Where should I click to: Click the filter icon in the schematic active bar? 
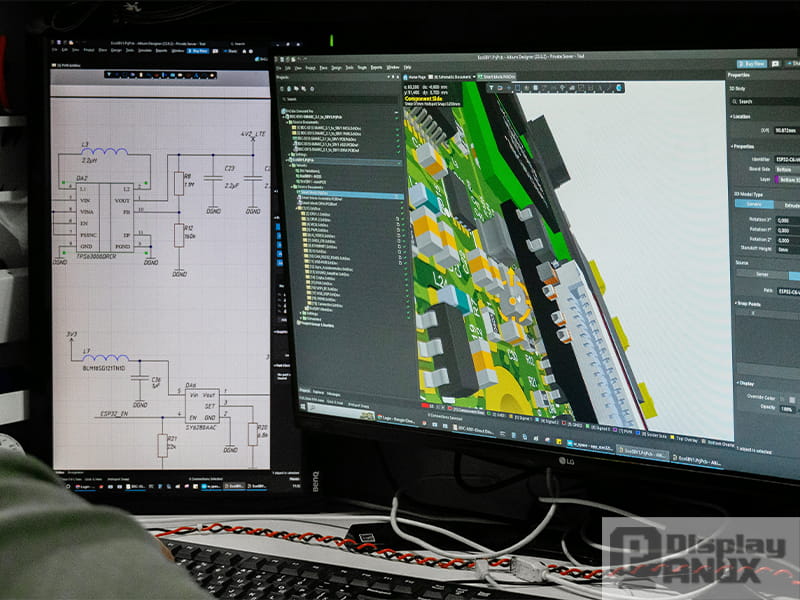pyautogui.click(x=109, y=75)
